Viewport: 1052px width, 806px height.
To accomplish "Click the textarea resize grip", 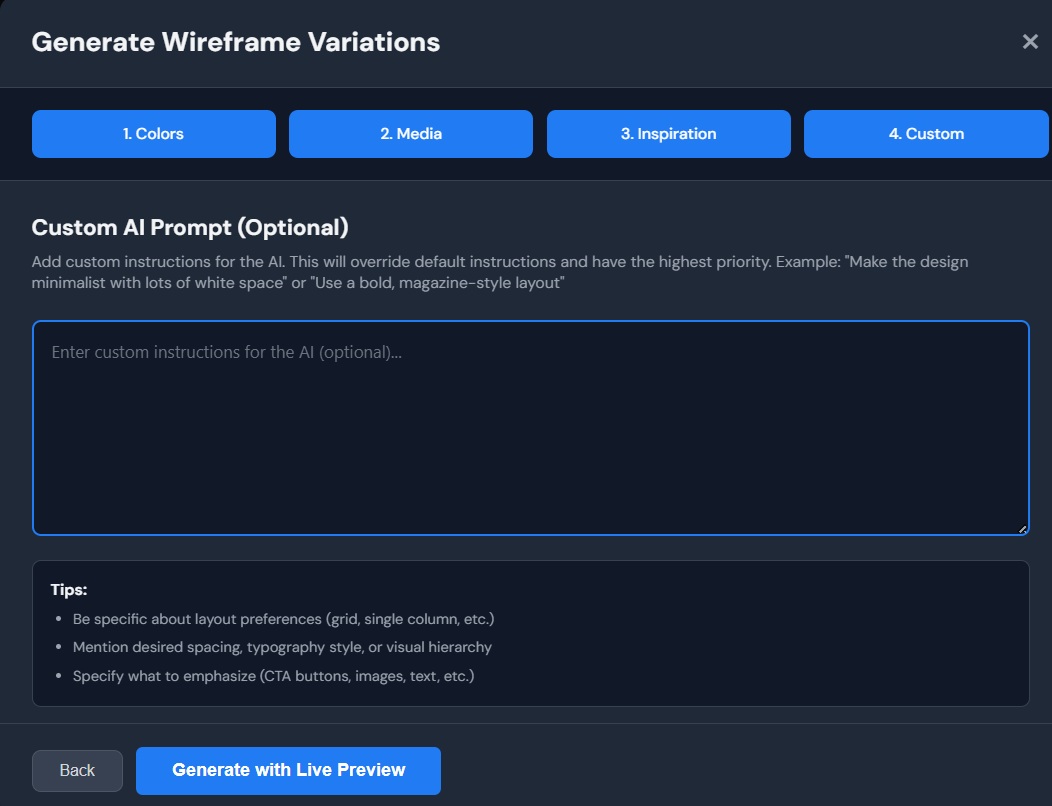I will pos(1021,527).
